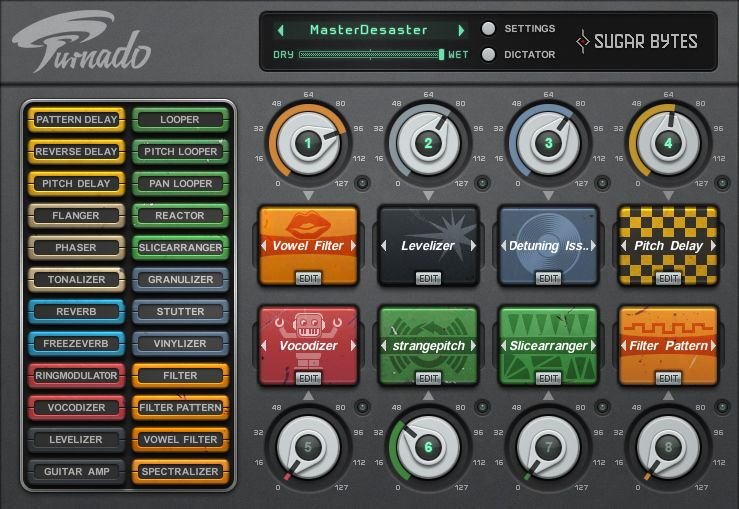Go to previous preset before MasterDesaster
This screenshot has height=509, width=739.
(281, 30)
